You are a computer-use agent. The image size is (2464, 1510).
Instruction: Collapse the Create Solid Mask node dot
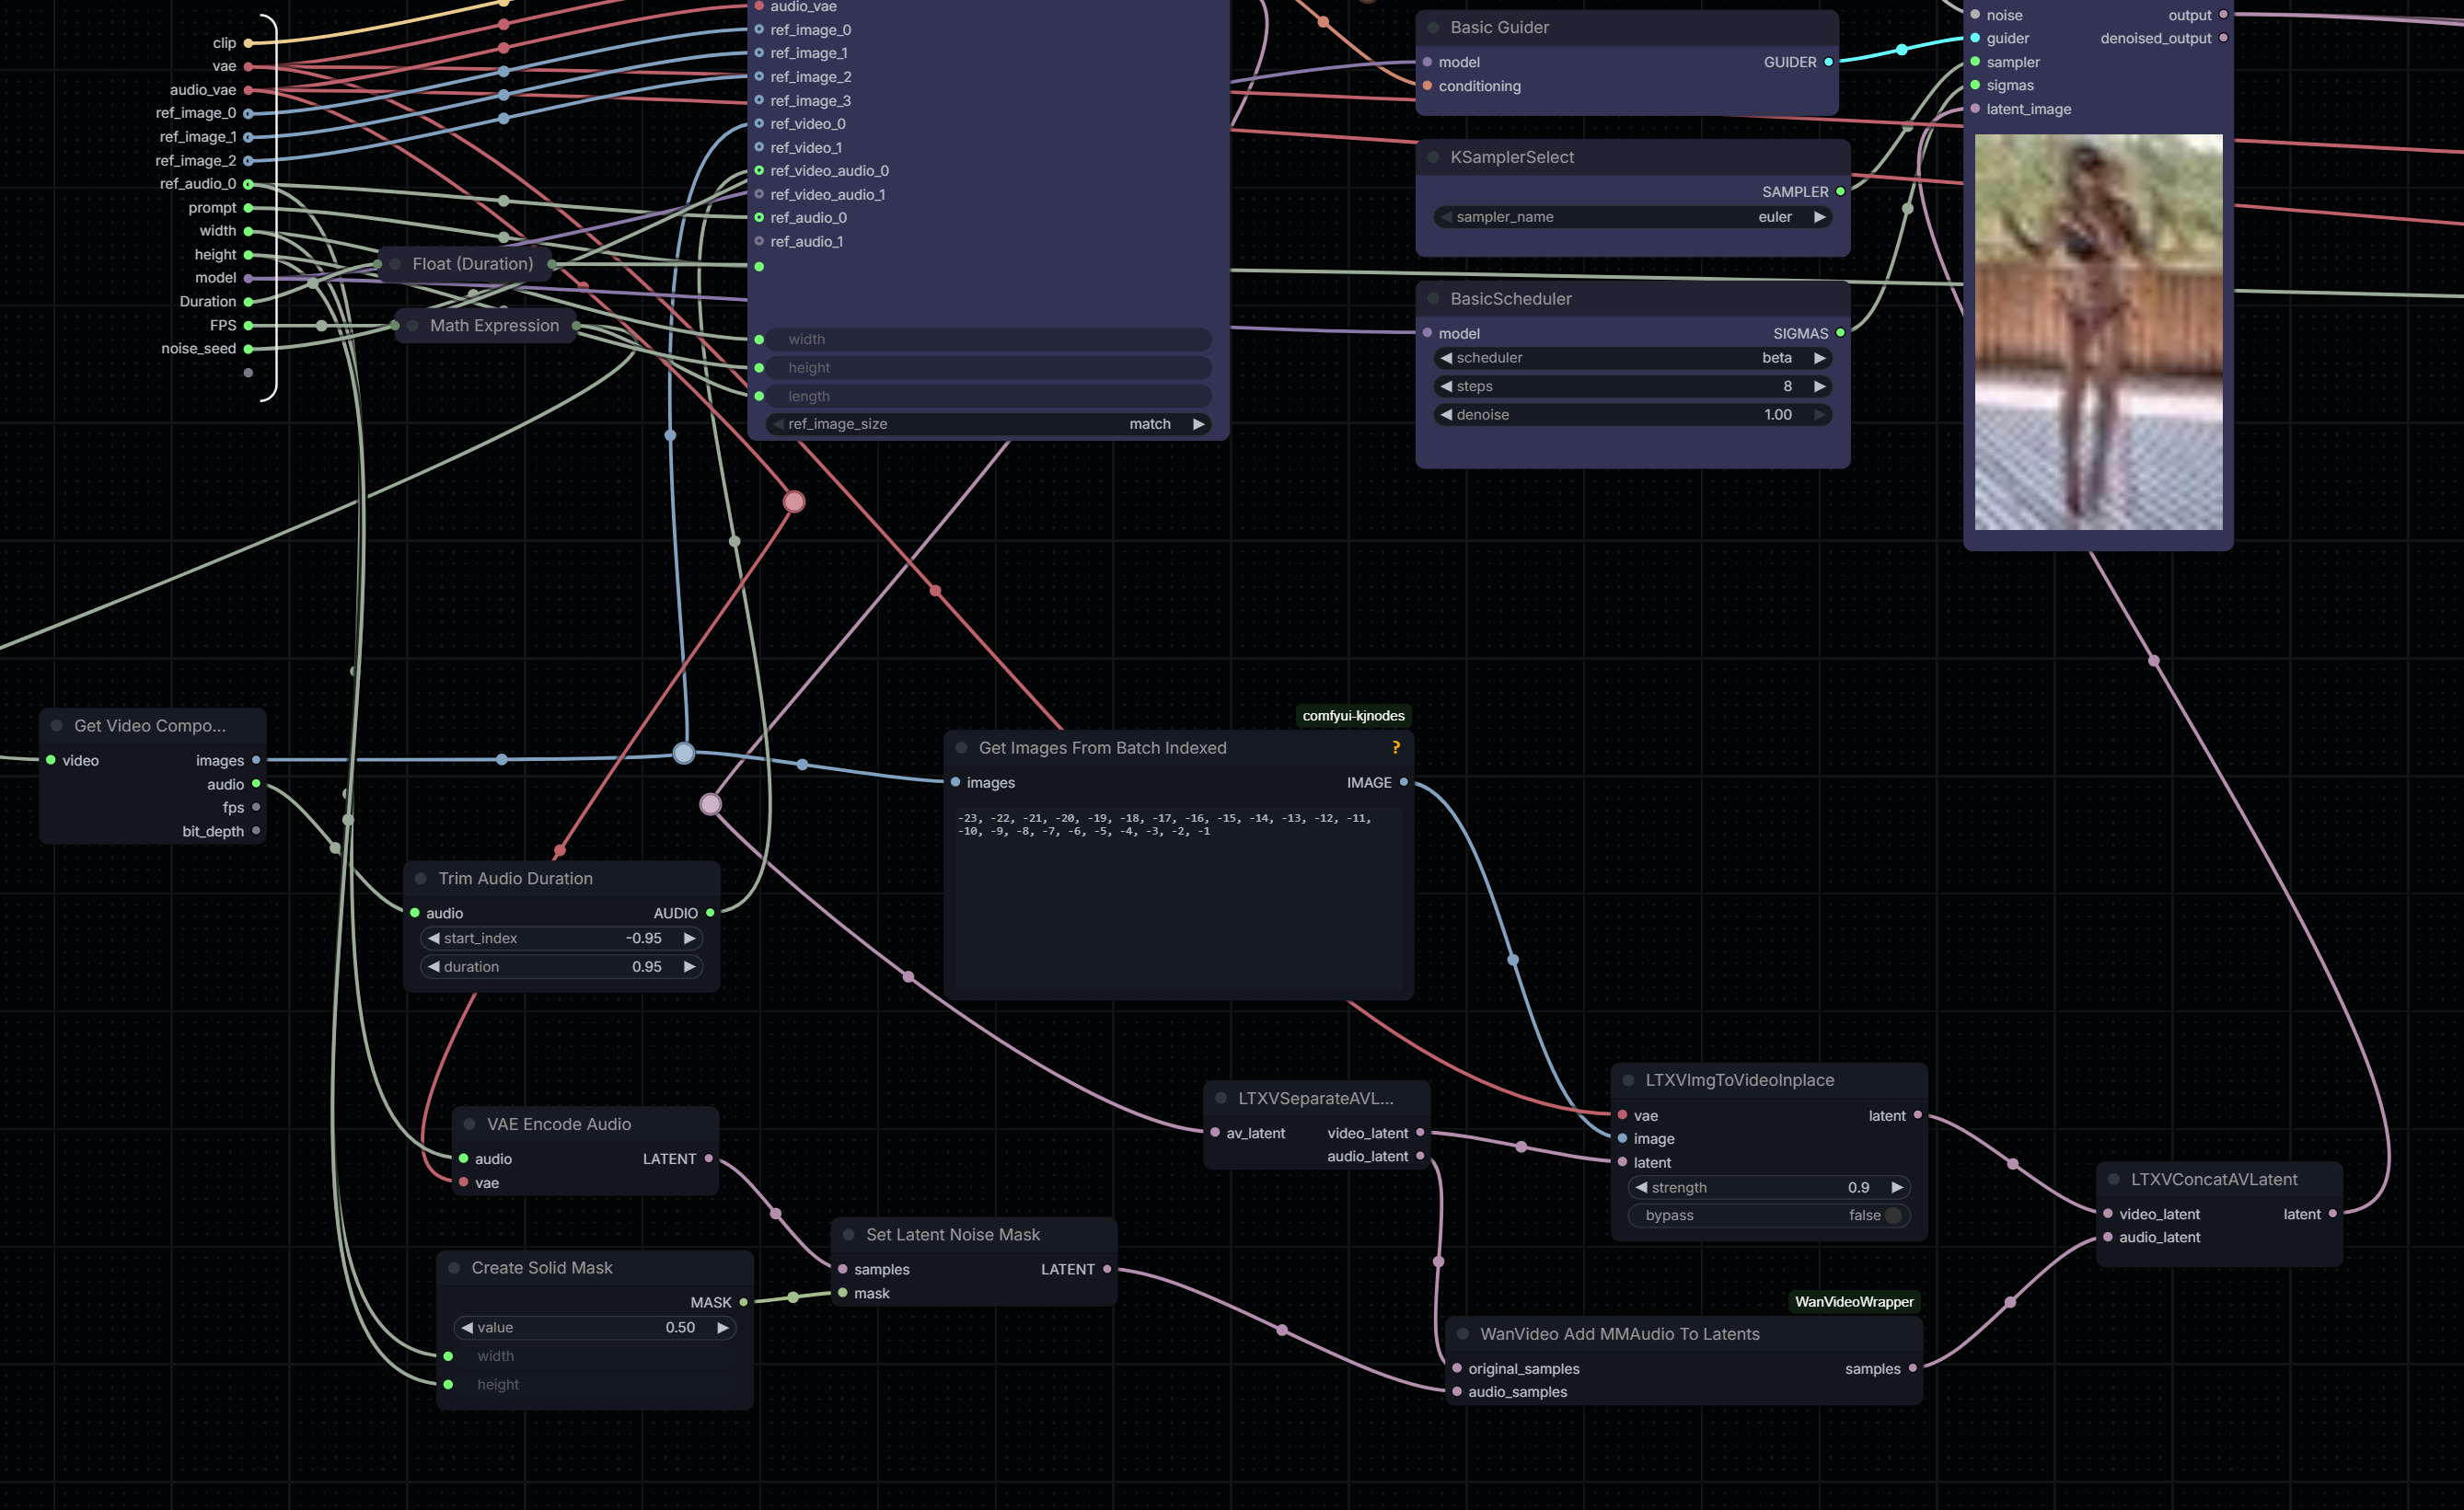[x=454, y=1268]
